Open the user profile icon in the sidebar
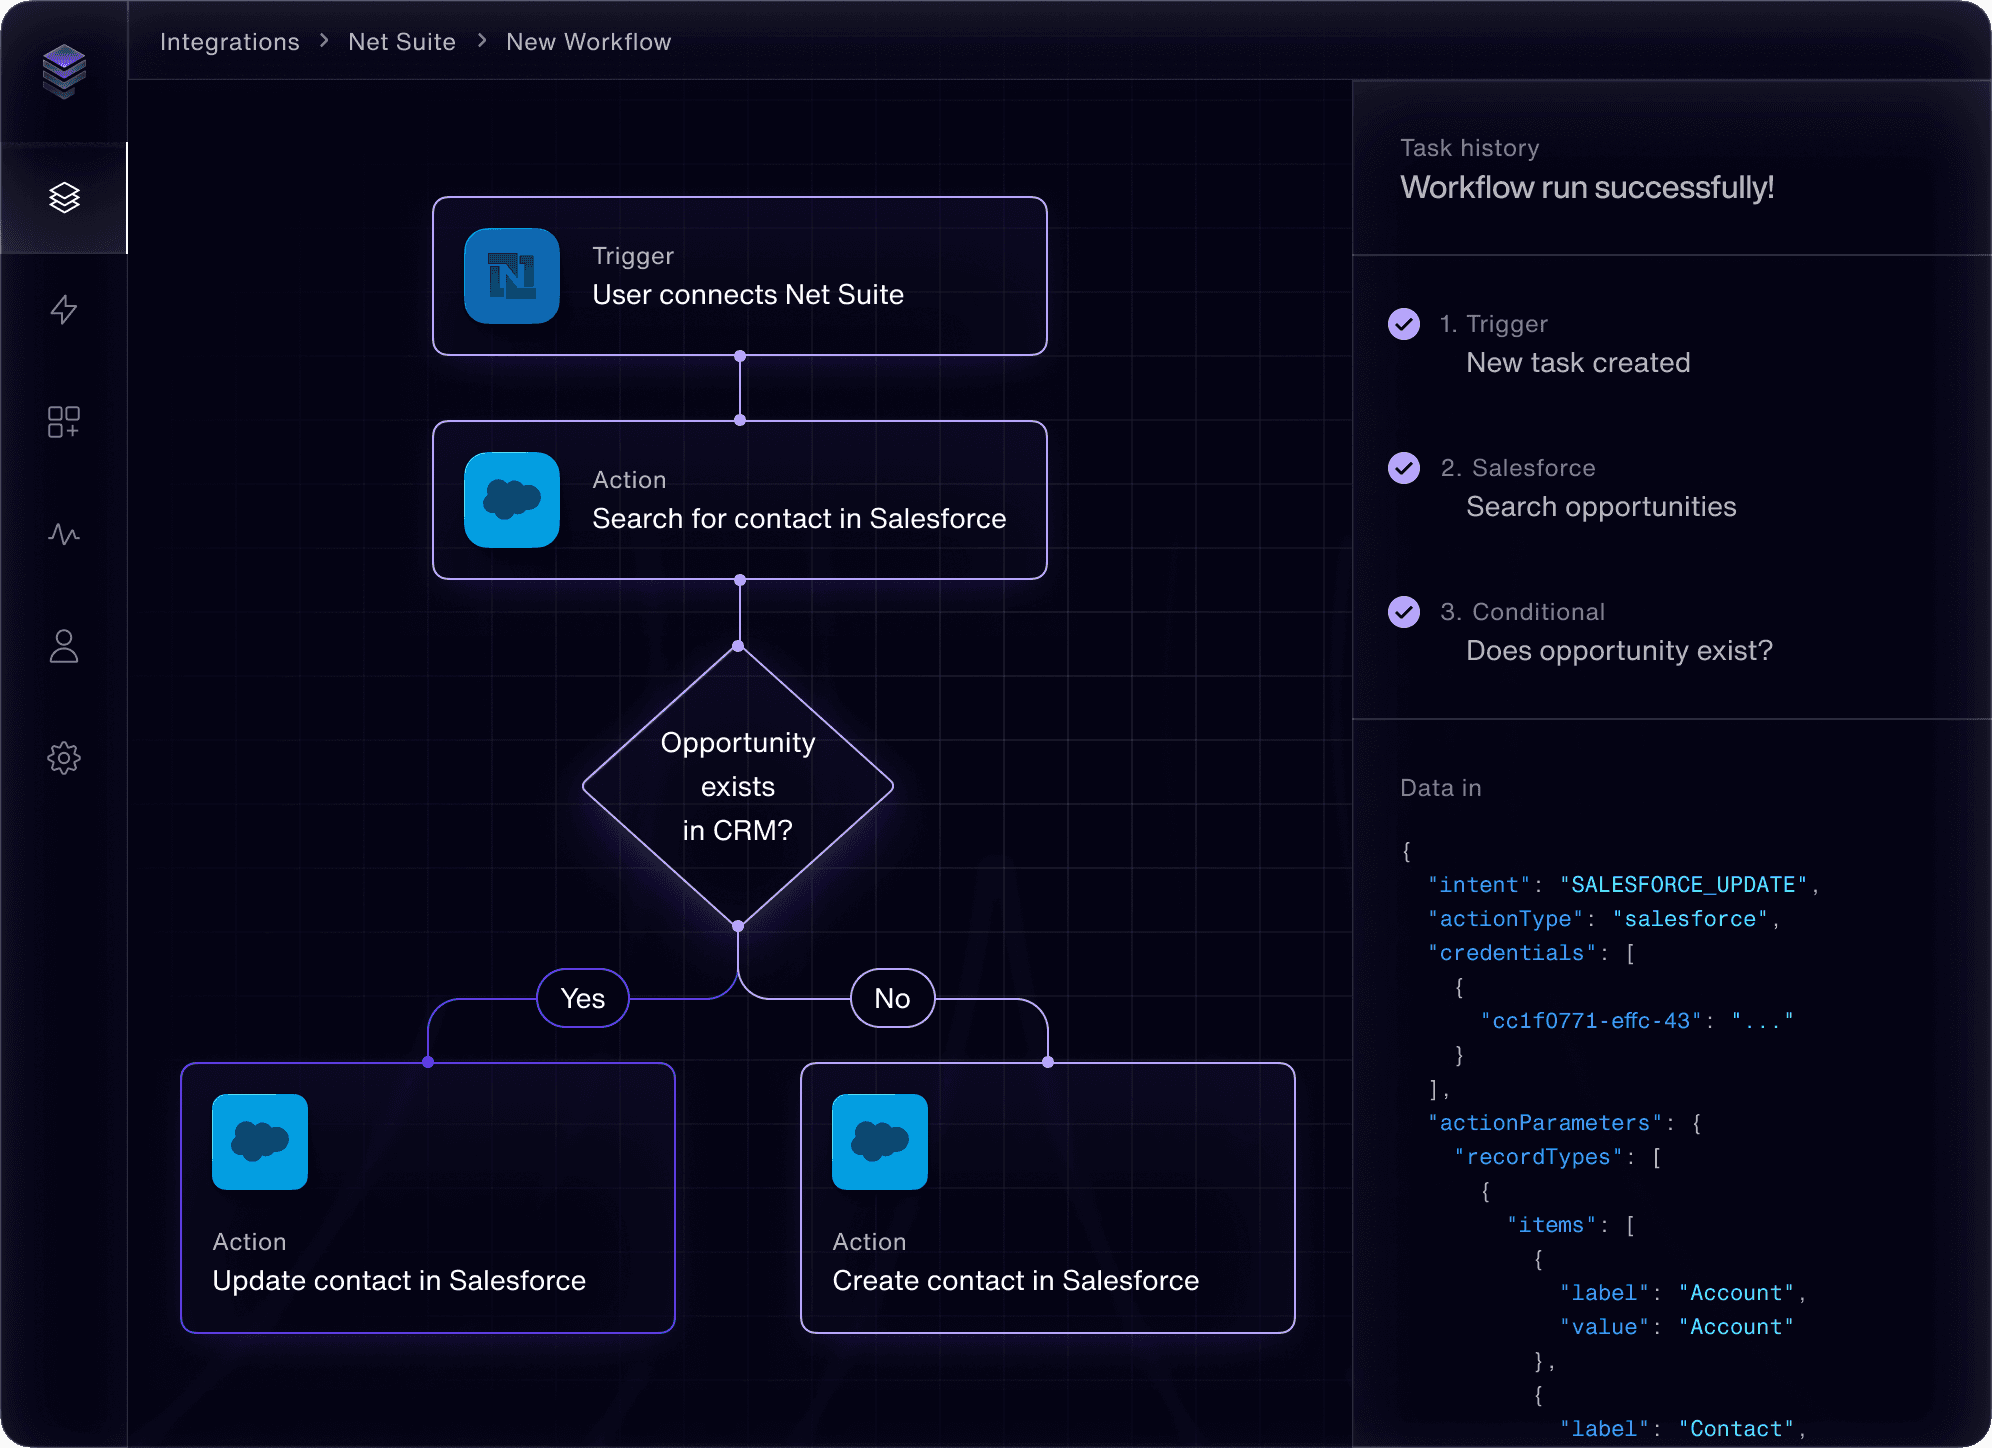 pyautogui.click(x=64, y=647)
